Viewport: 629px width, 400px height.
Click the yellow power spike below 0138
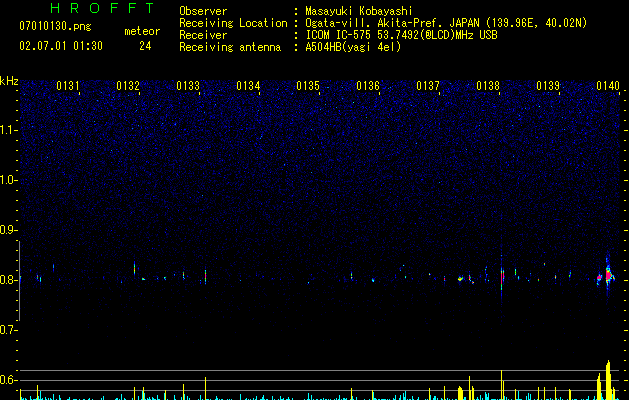[501, 385]
